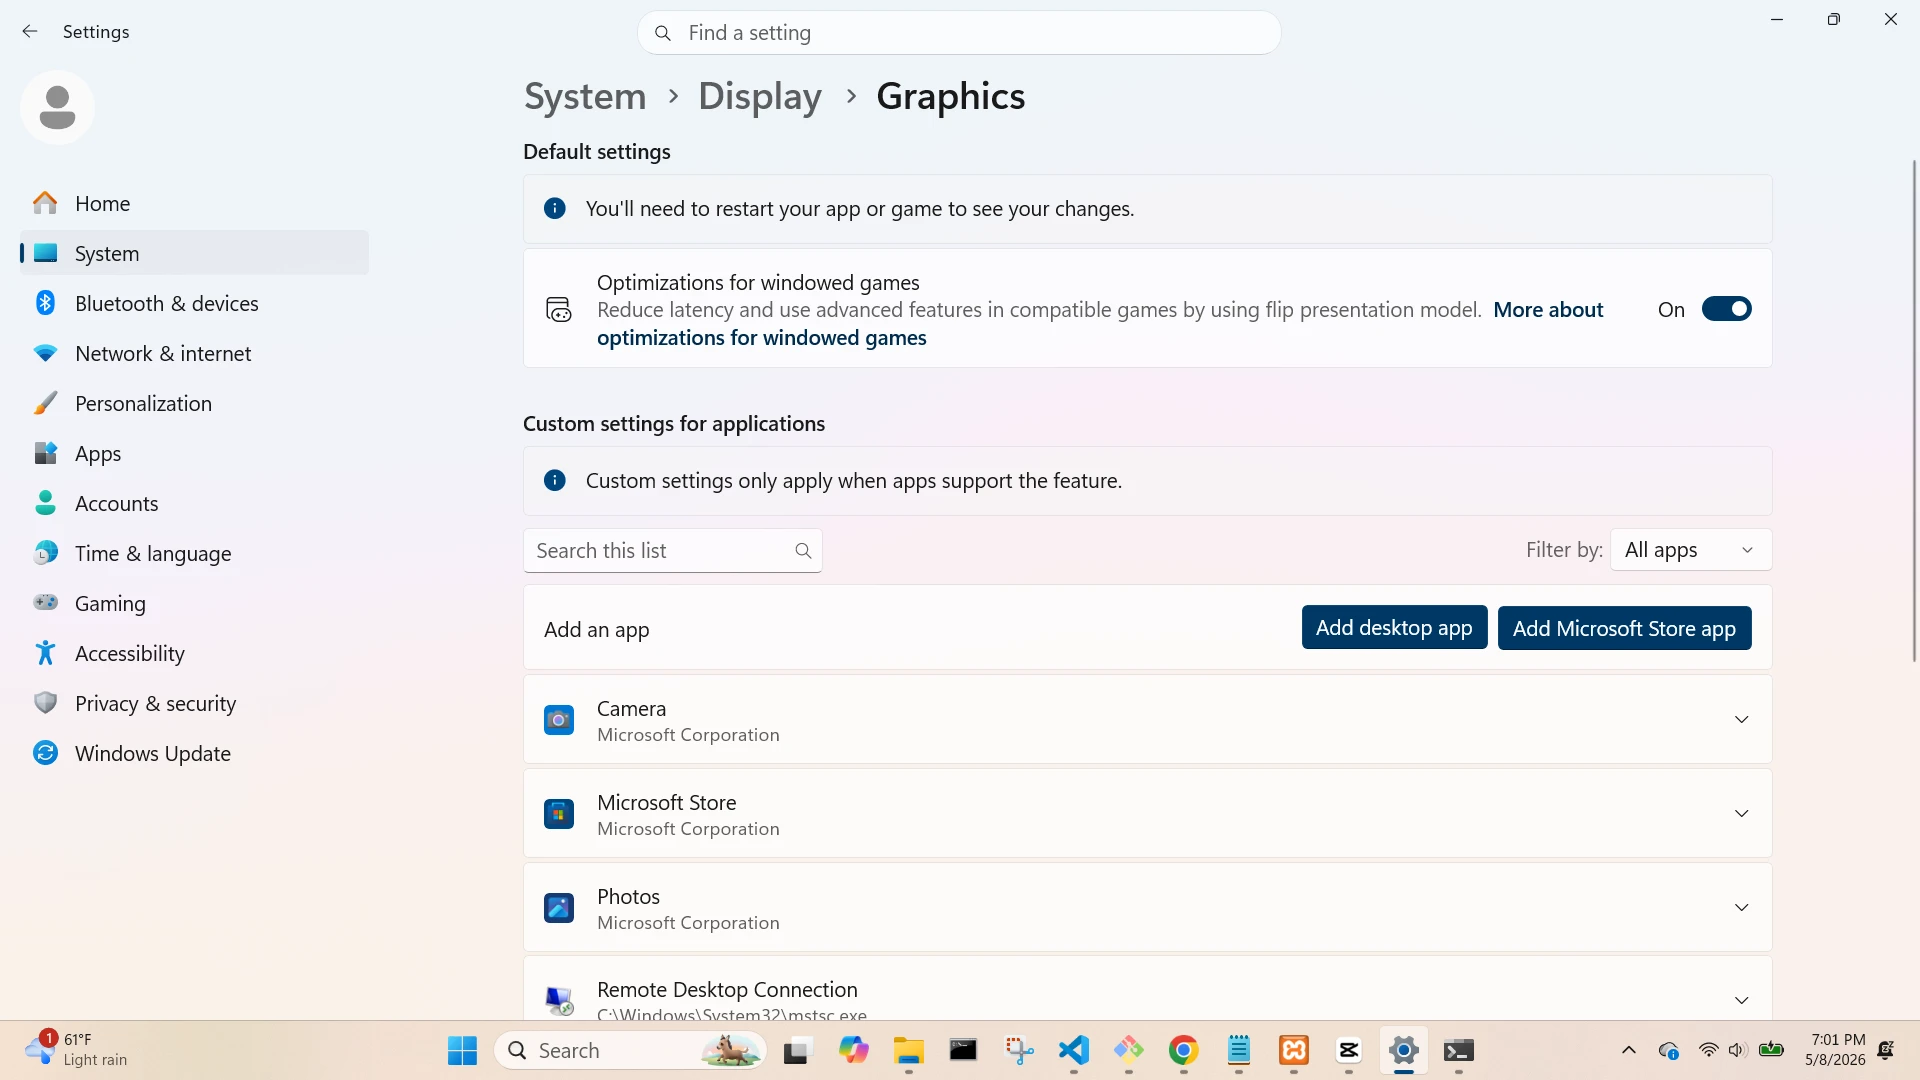The height and width of the screenshot is (1080, 1920).
Task: Open the Apps settings page
Action: coord(194,453)
